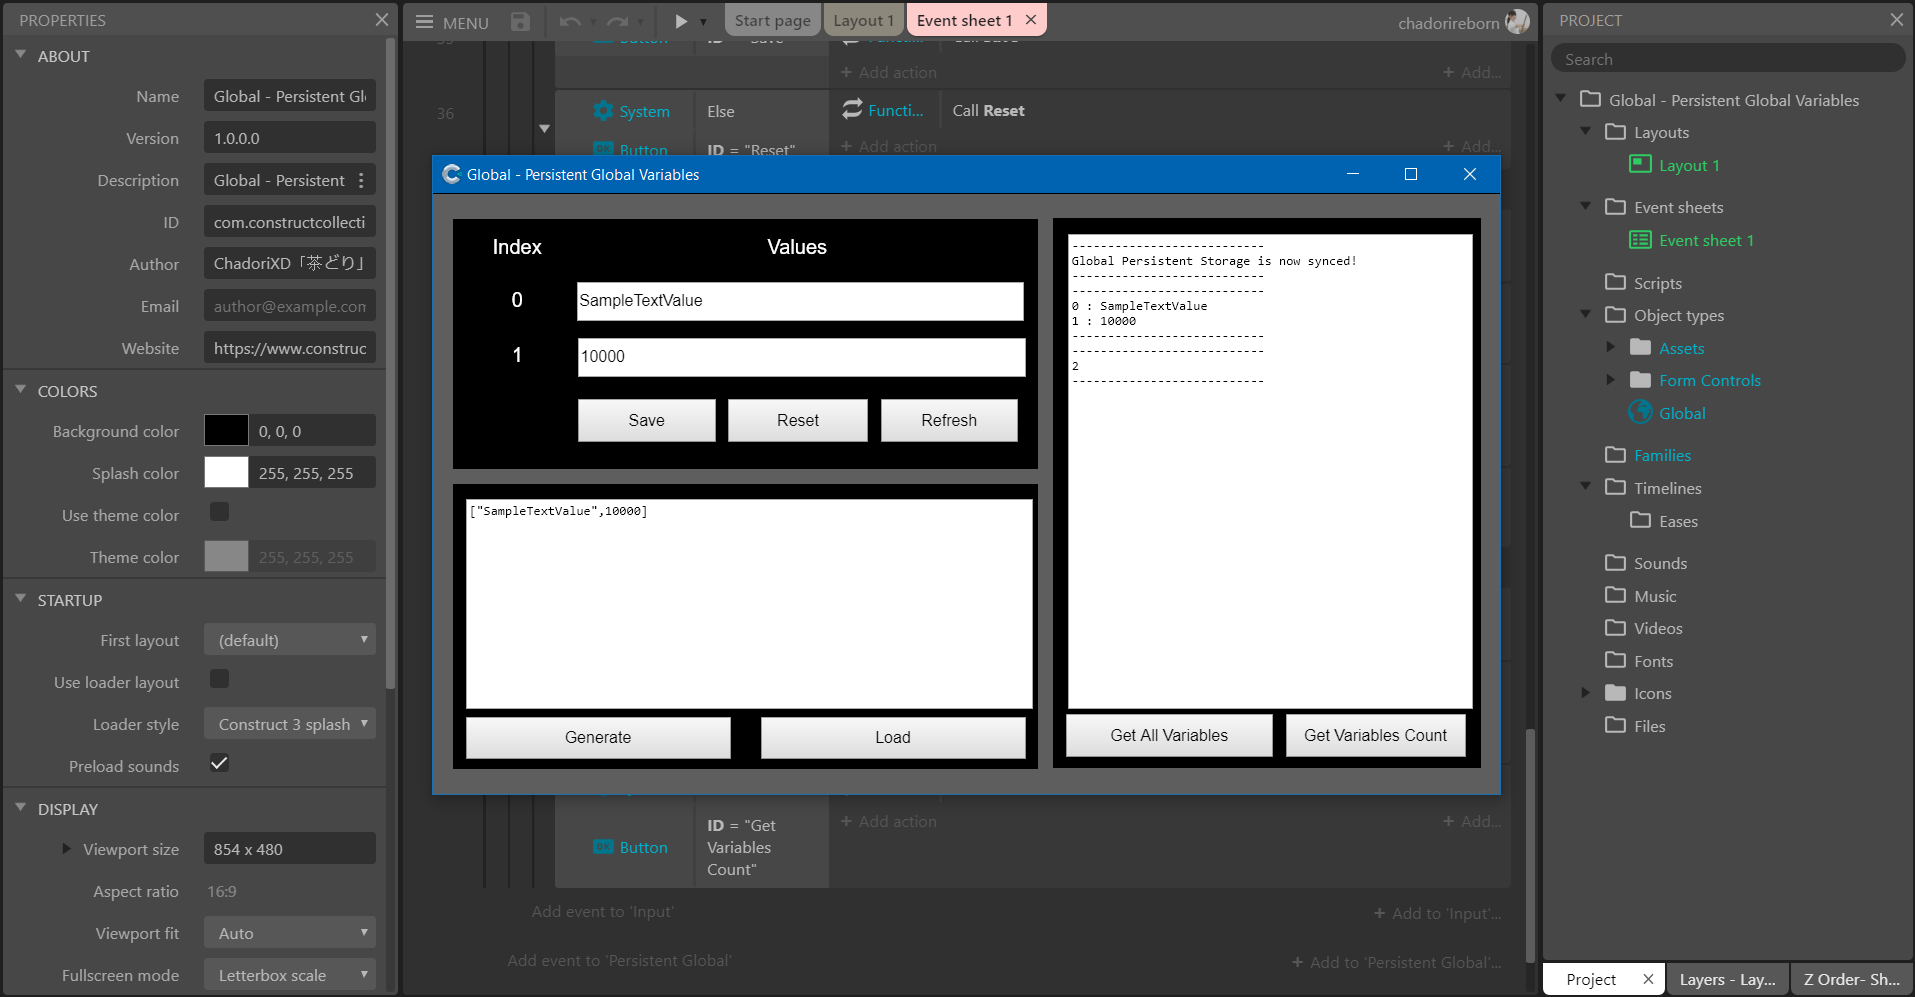Switch to the Layers bottom tab
The height and width of the screenshot is (997, 1915).
click(x=1727, y=979)
